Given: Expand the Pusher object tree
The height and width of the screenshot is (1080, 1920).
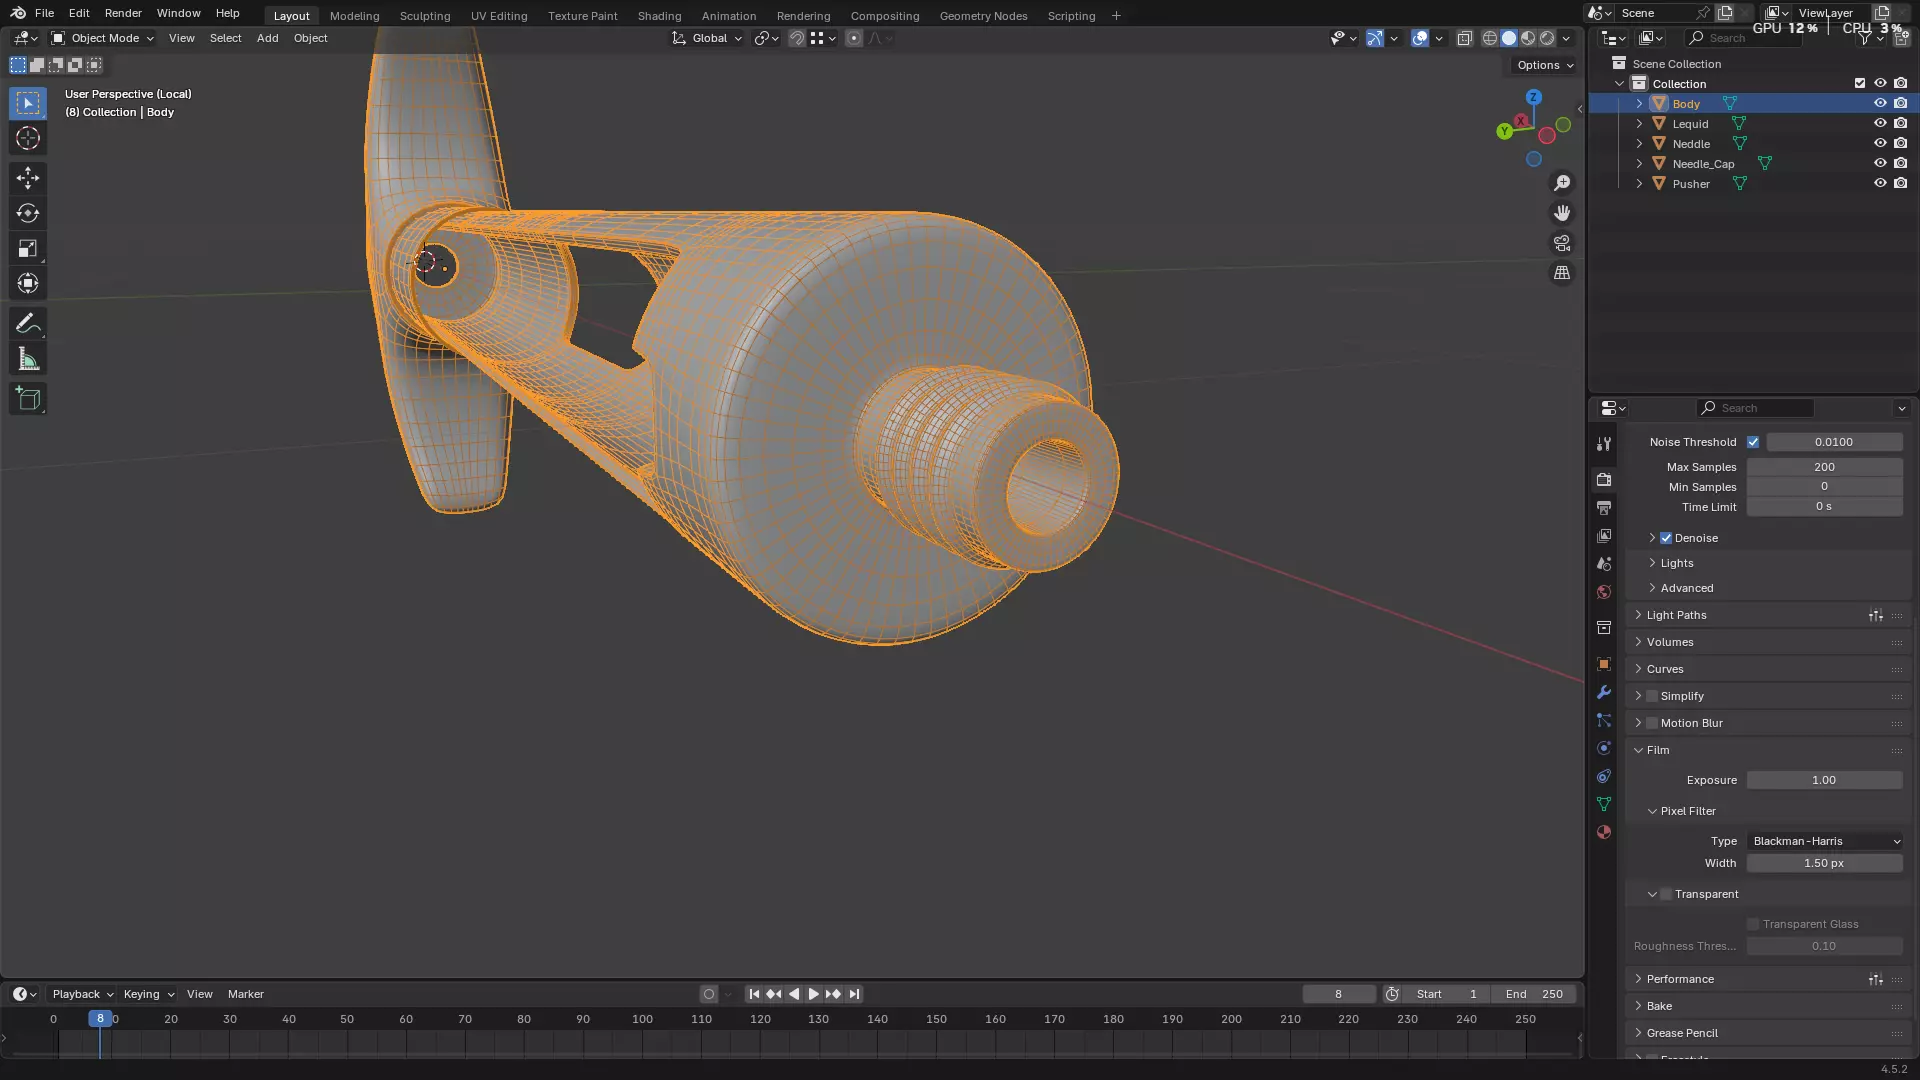Looking at the screenshot, I should click(x=1639, y=184).
